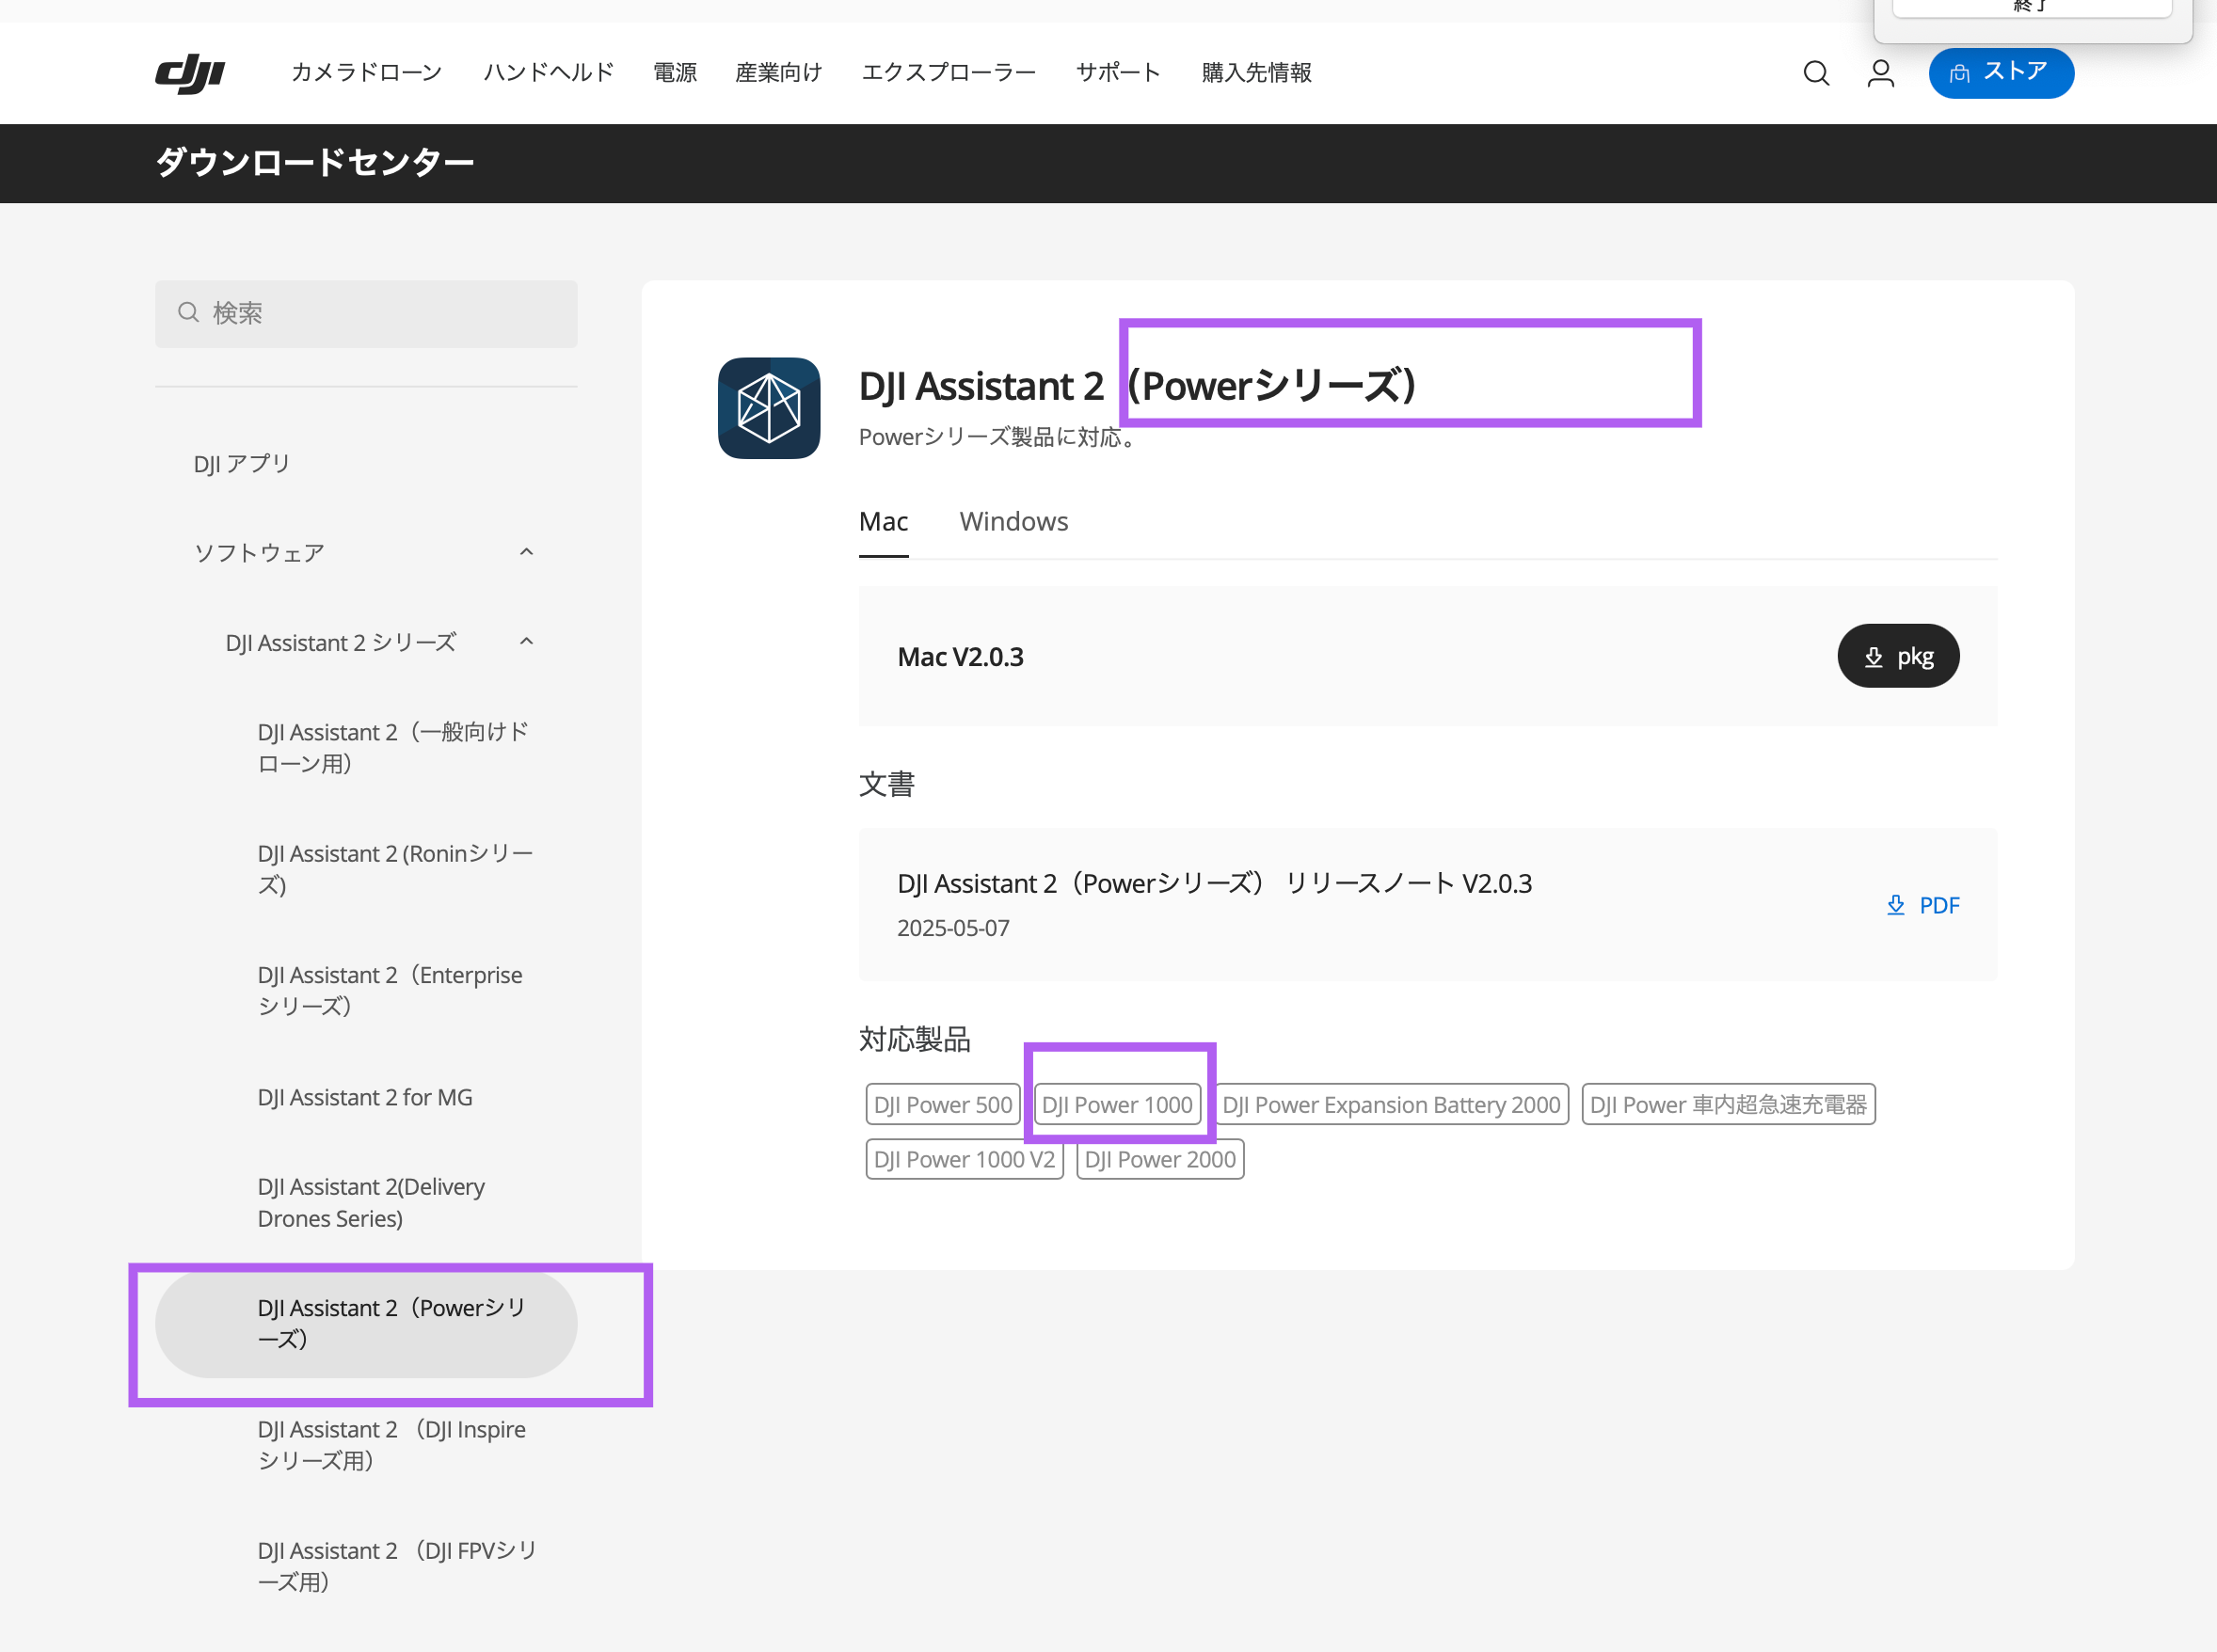
Task: Select DJI Assistant 2（DJI FPVシリーズ用）
Action: pyautogui.click(x=398, y=1566)
